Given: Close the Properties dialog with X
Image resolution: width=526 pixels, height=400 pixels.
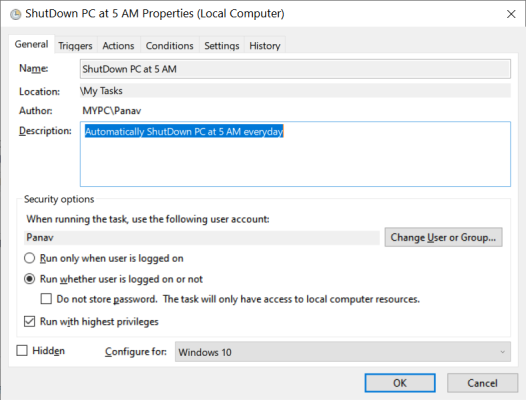Looking at the screenshot, I should click(511, 14).
